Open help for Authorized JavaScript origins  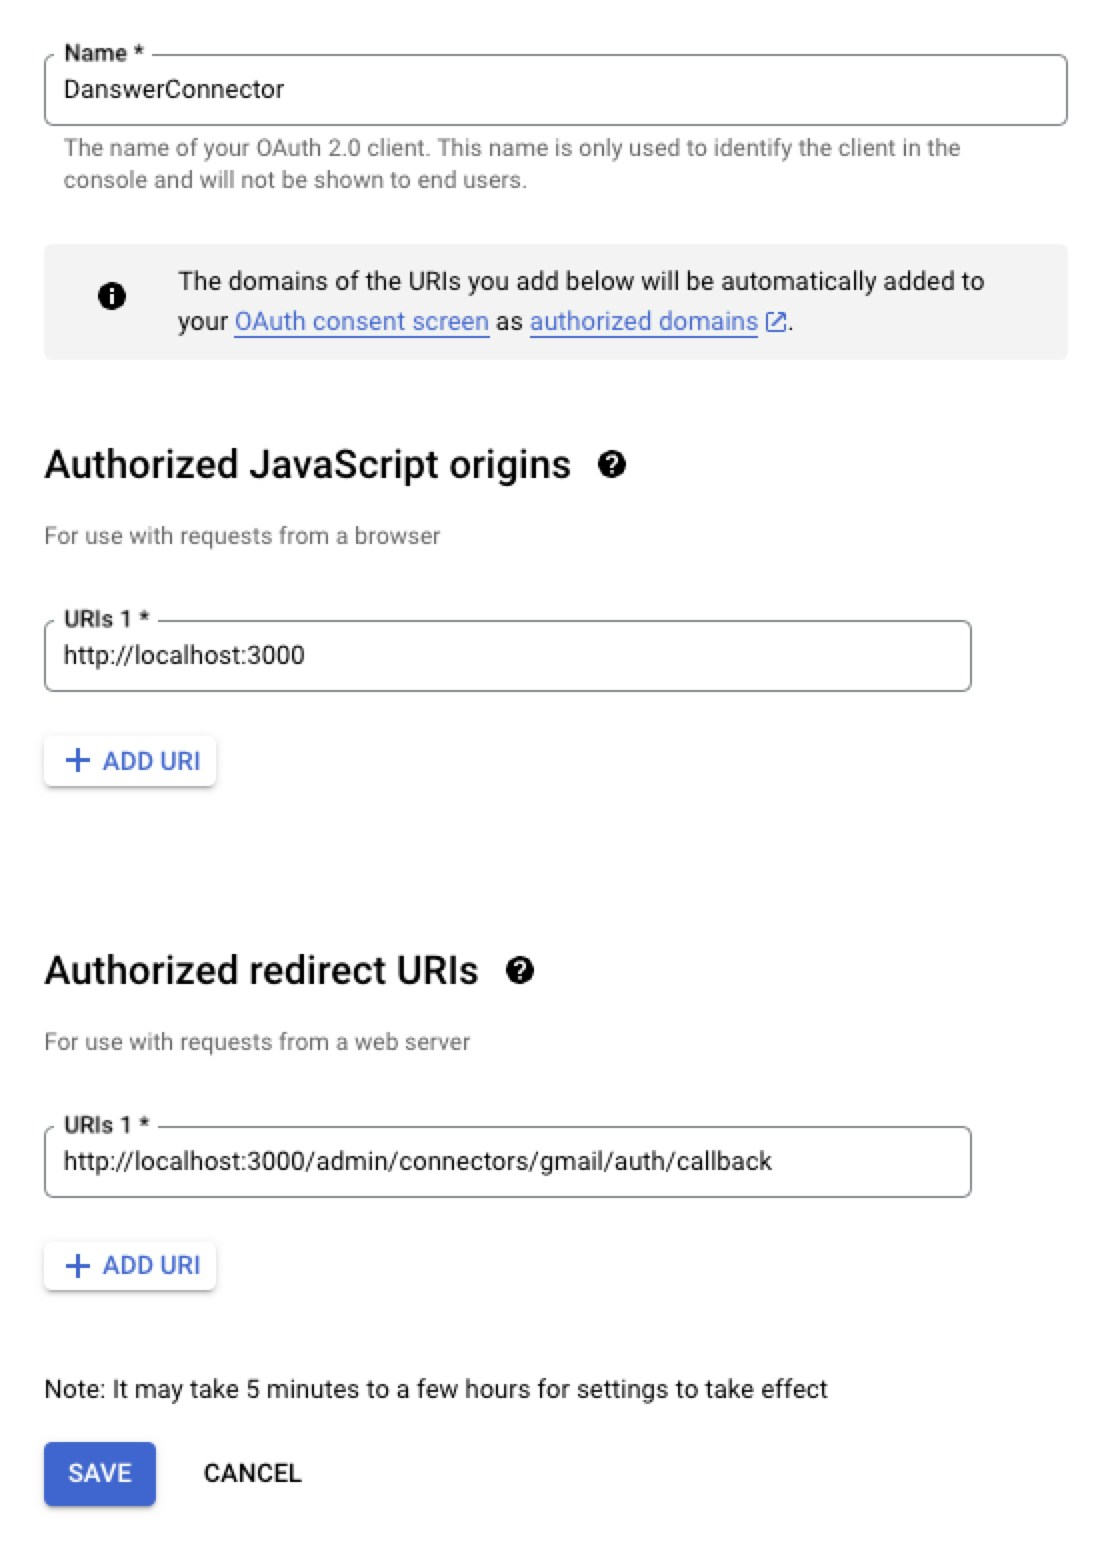[612, 464]
